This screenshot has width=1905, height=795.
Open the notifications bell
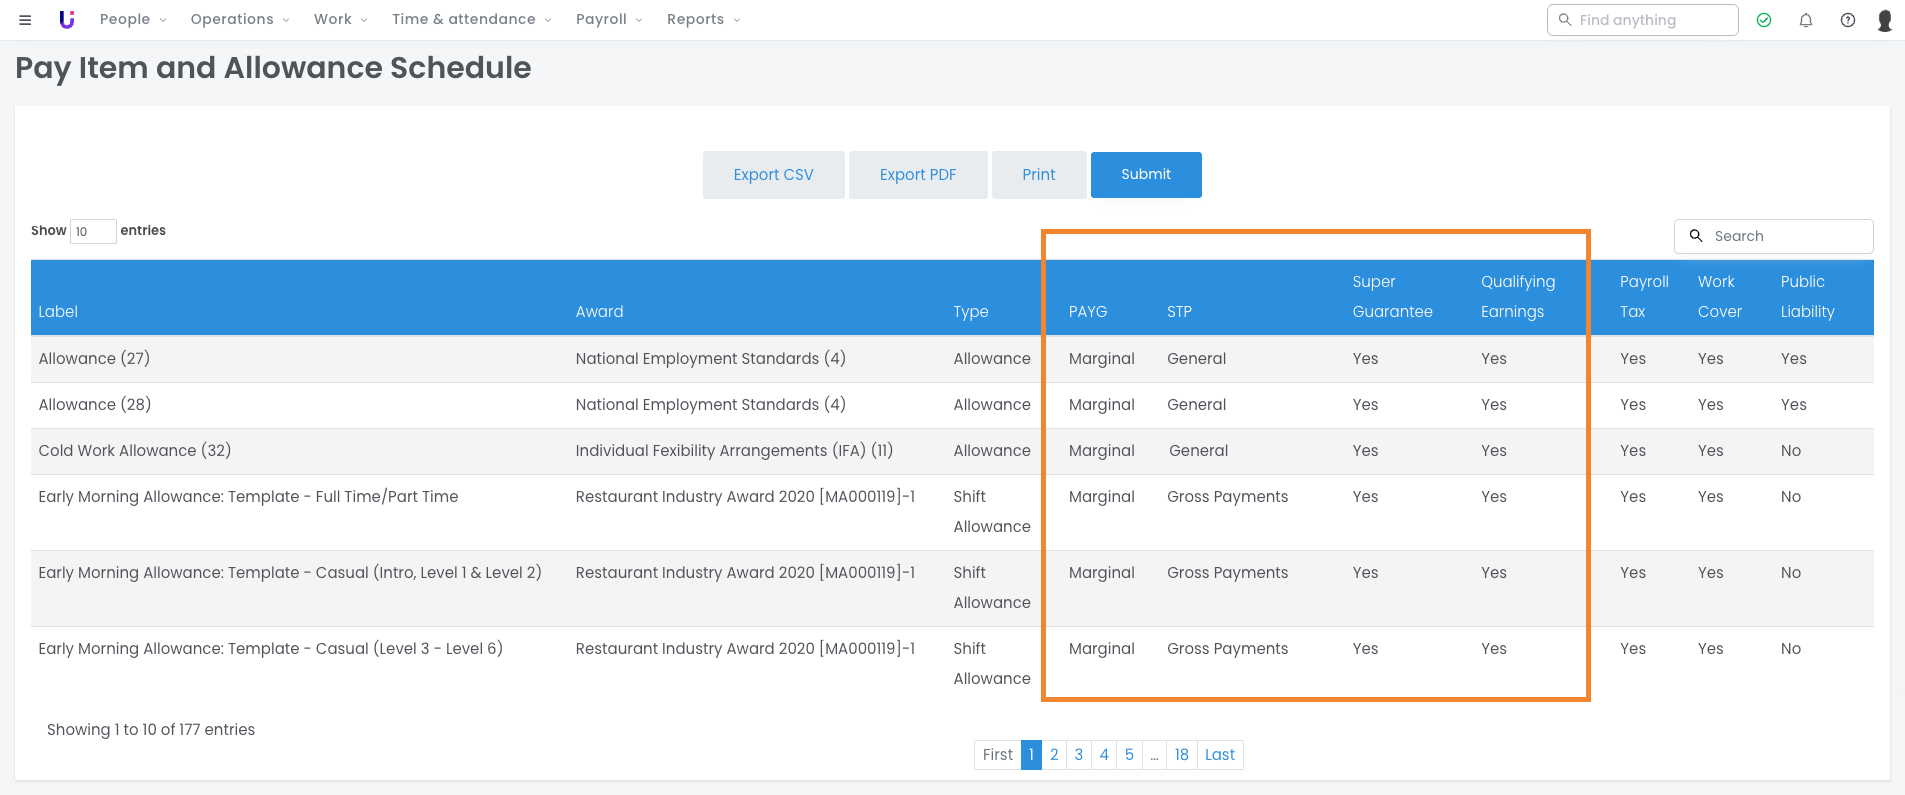pos(1806,20)
